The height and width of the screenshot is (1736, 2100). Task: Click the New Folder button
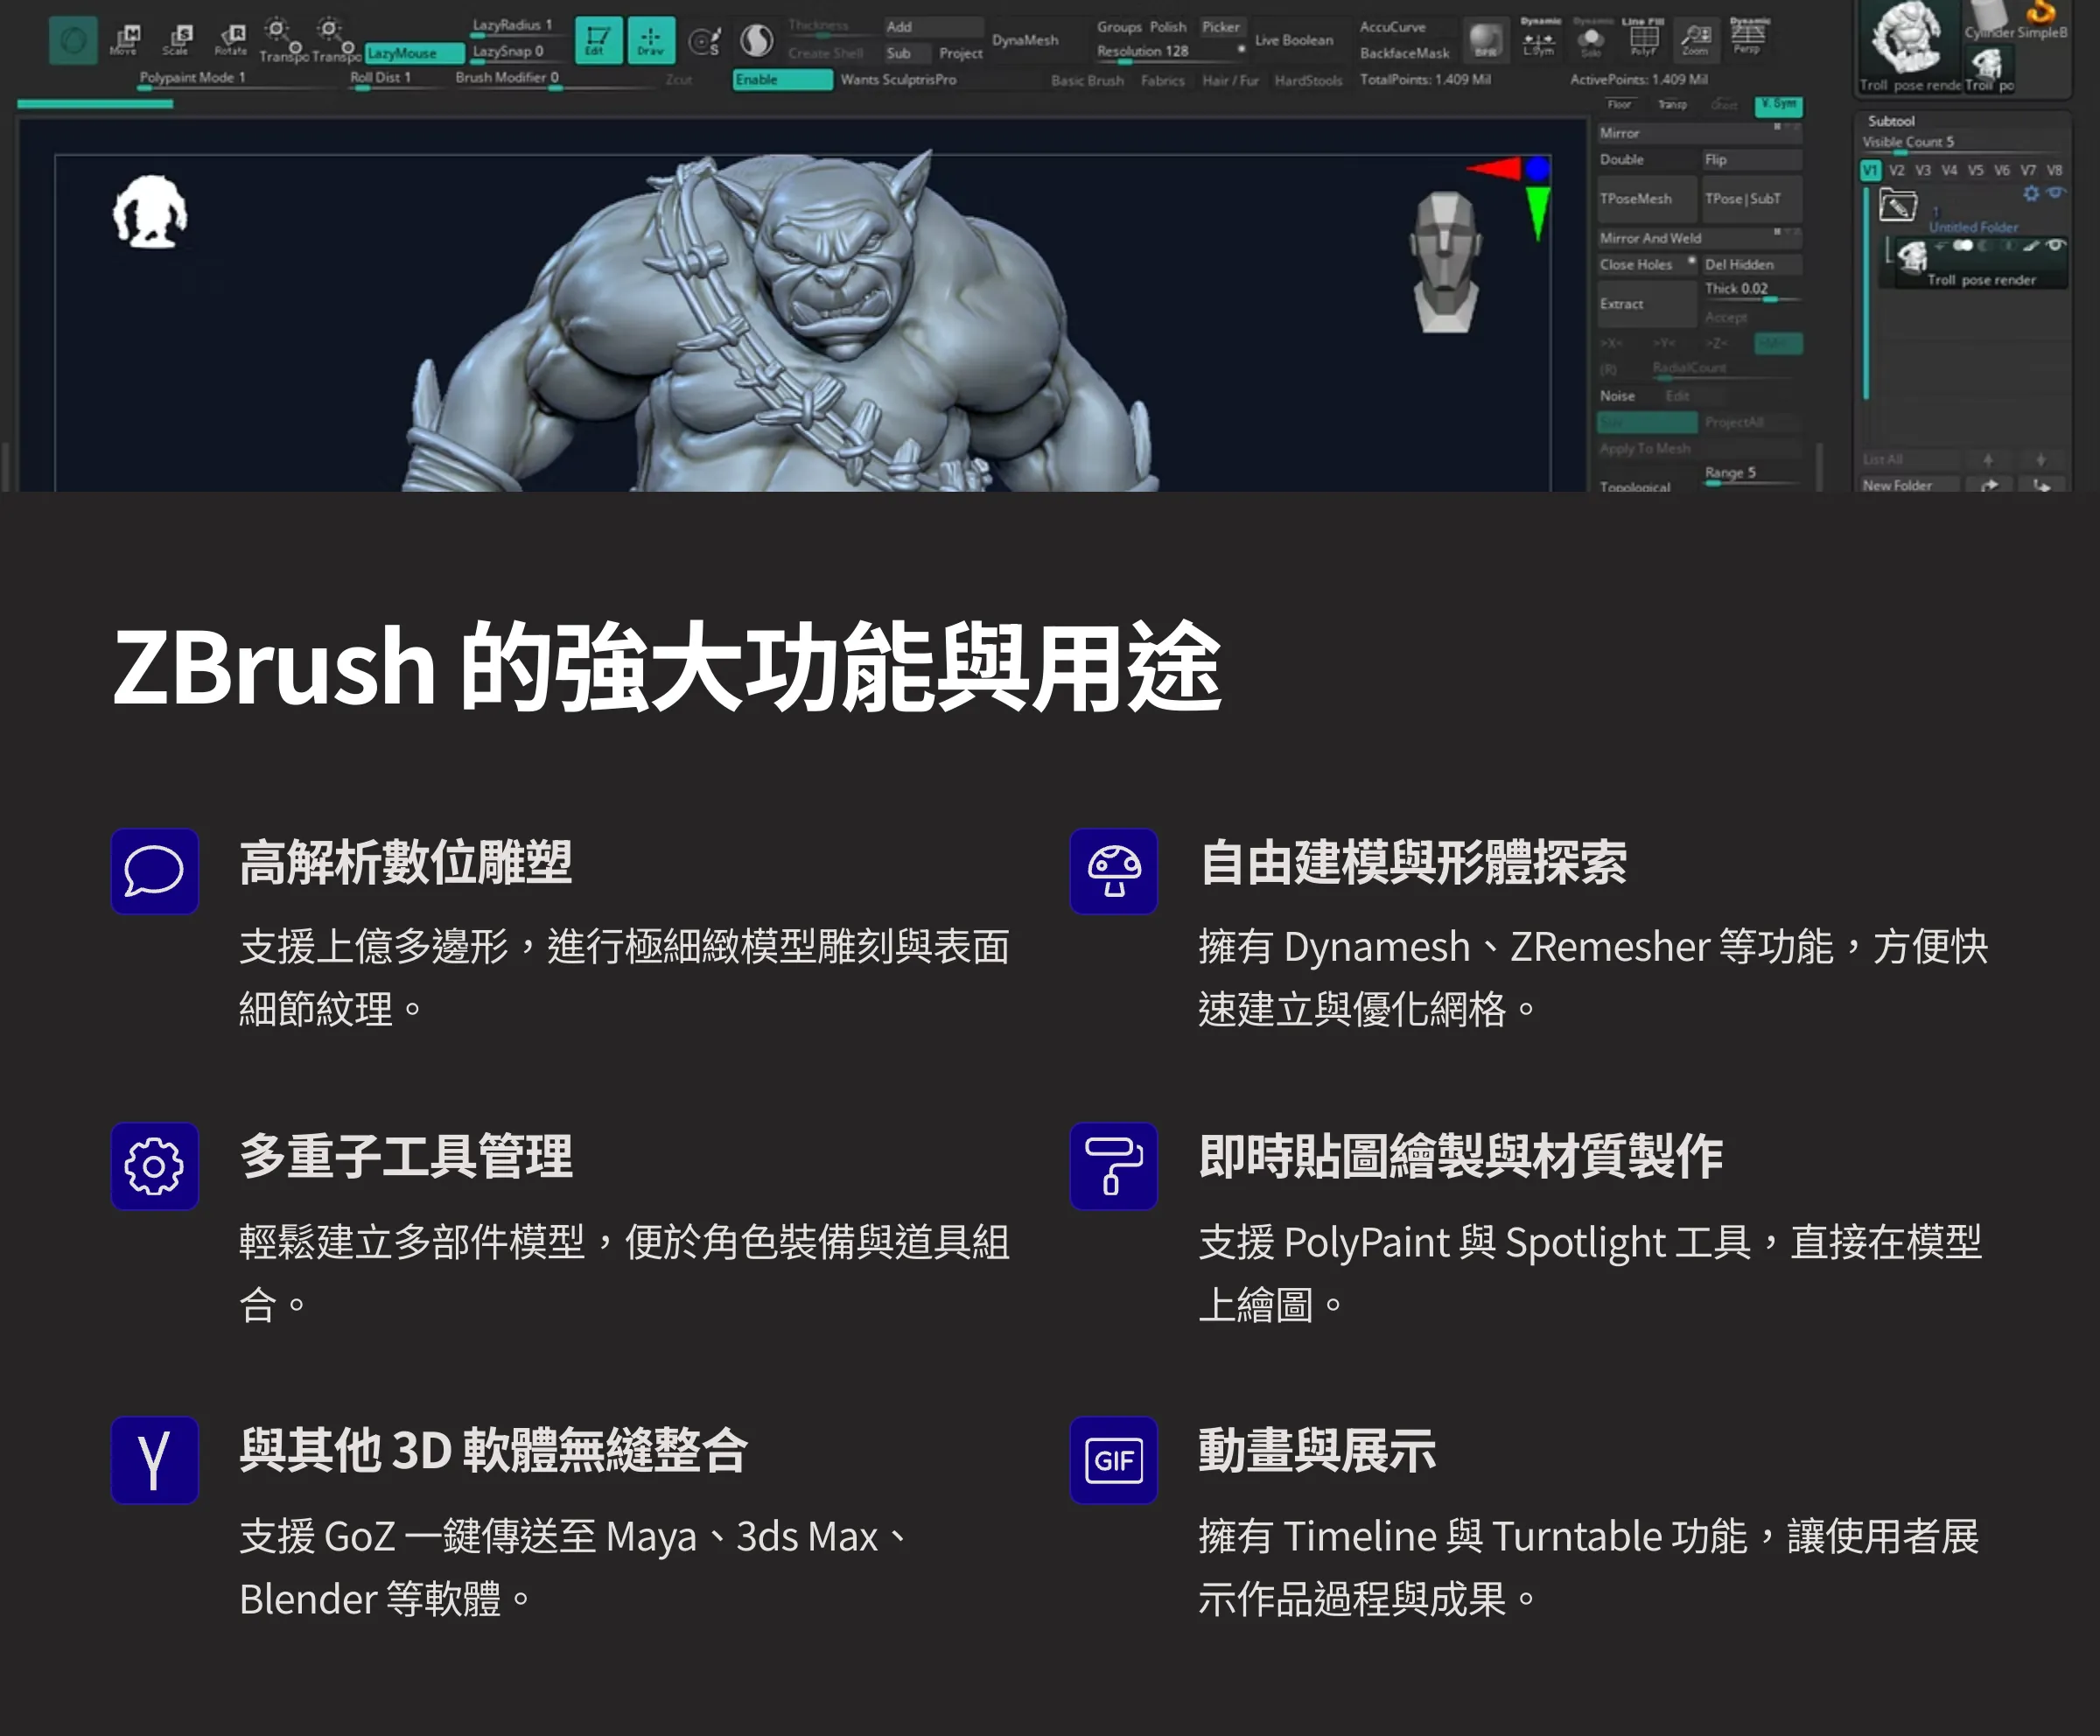pyautogui.click(x=1910, y=485)
